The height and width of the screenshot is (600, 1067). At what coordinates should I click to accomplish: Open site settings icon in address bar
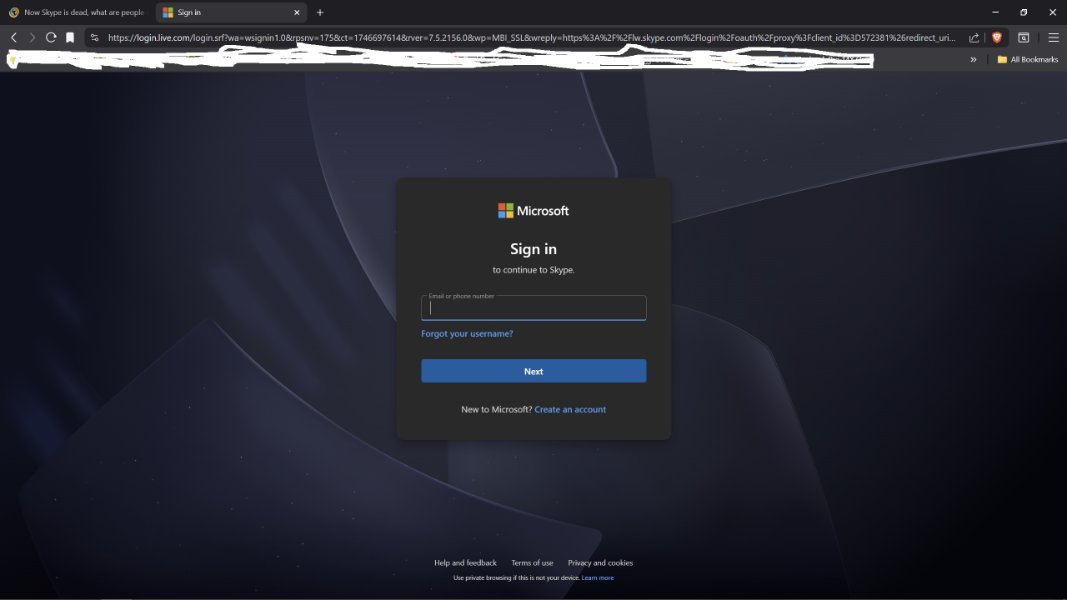click(95, 37)
